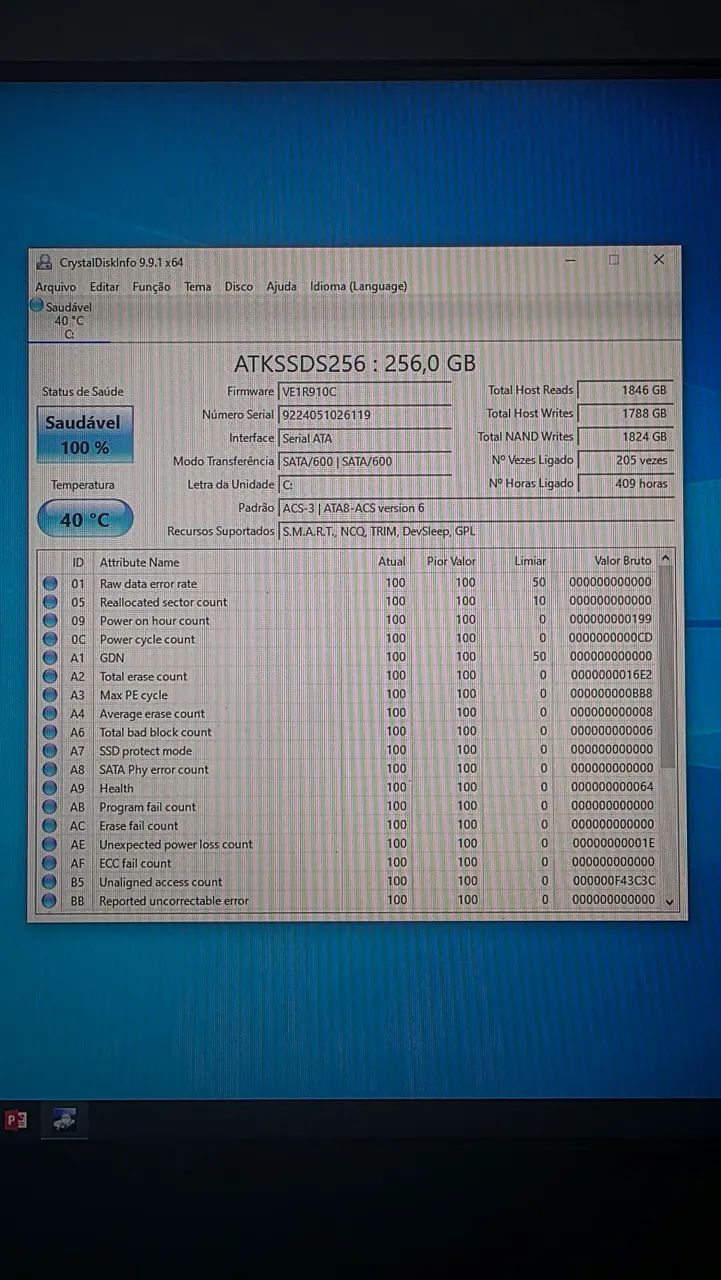The width and height of the screenshot is (721, 1280).
Task: Click the status icon for GDN attribute
Action: click(50, 658)
